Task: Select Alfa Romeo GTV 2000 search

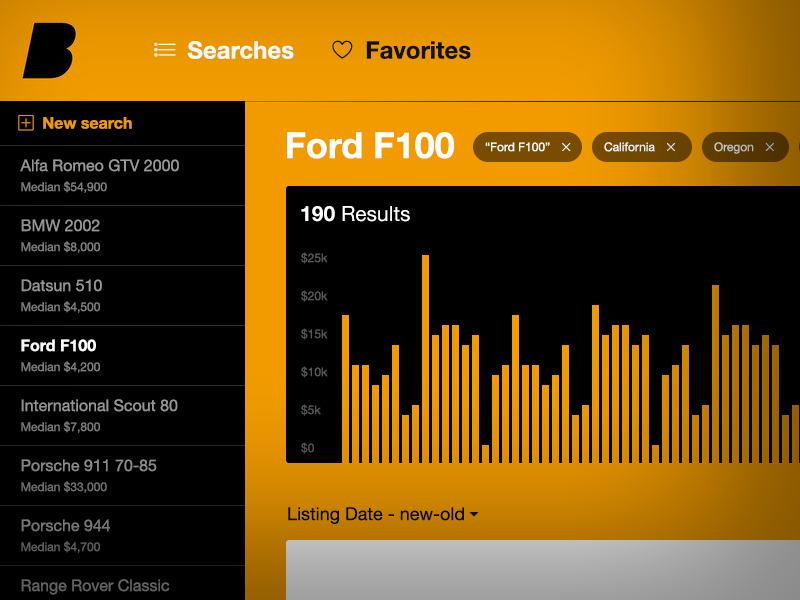Action: 122,176
